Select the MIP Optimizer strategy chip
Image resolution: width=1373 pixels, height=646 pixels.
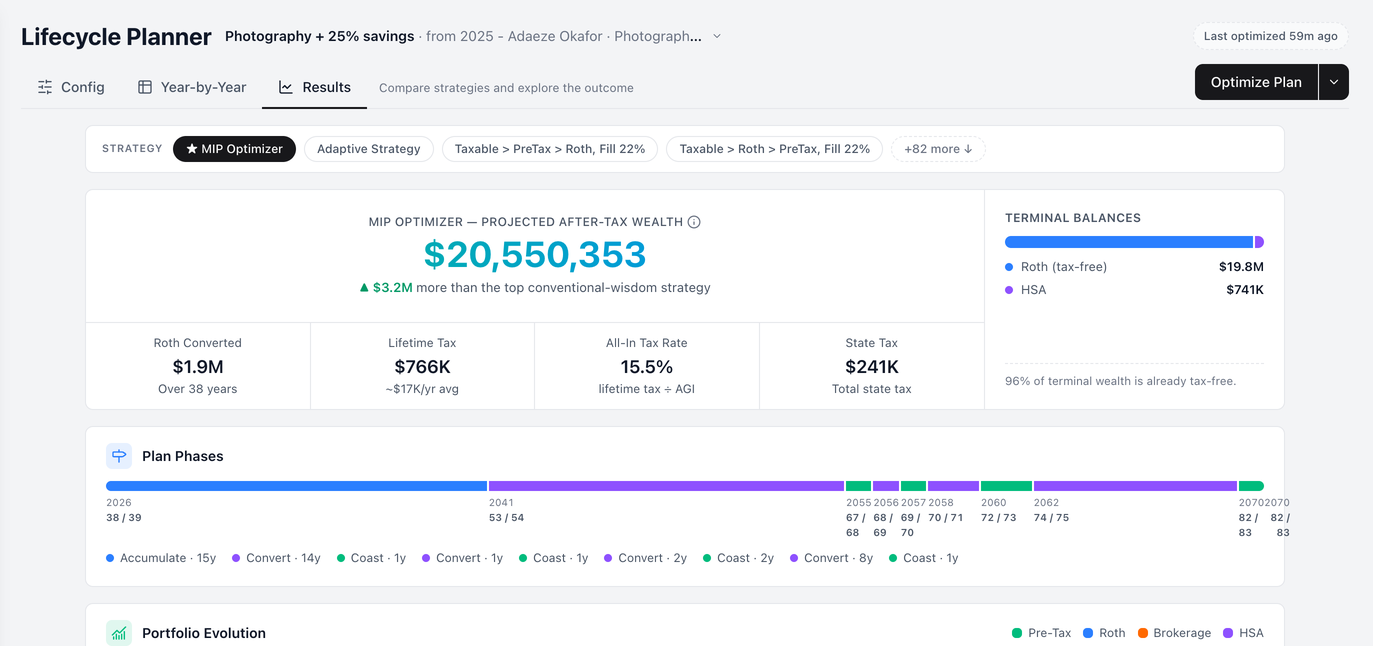[x=234, y=149]
